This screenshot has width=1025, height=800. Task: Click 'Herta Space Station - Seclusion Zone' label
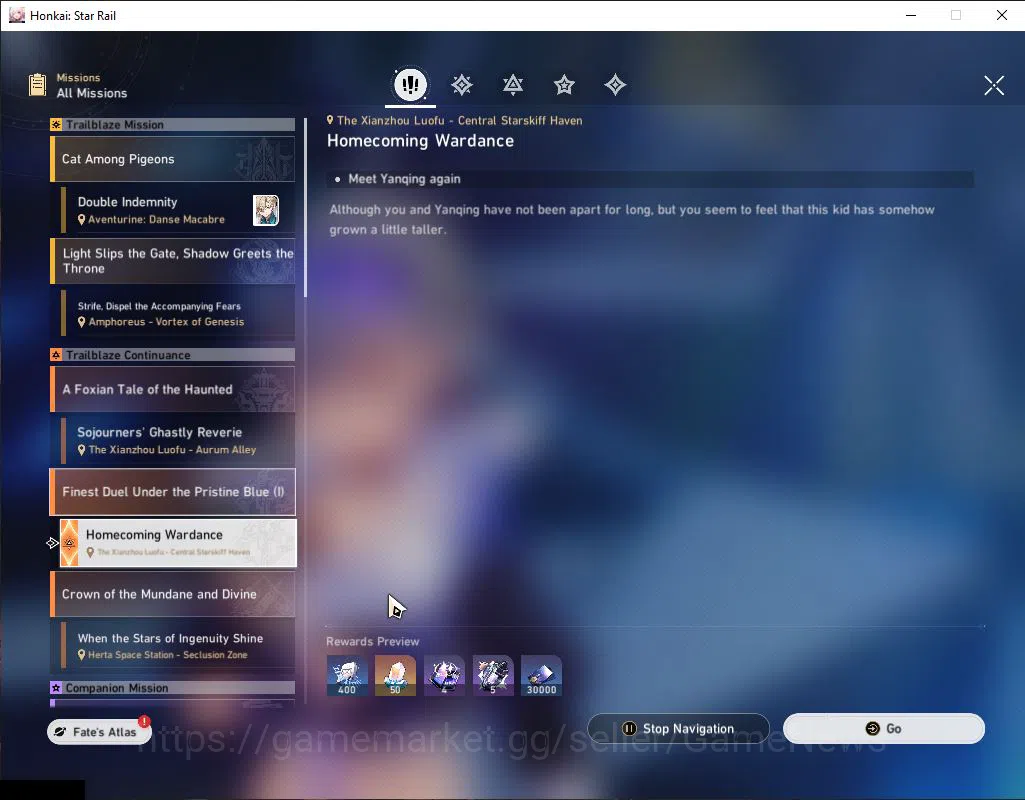(167, 655)
